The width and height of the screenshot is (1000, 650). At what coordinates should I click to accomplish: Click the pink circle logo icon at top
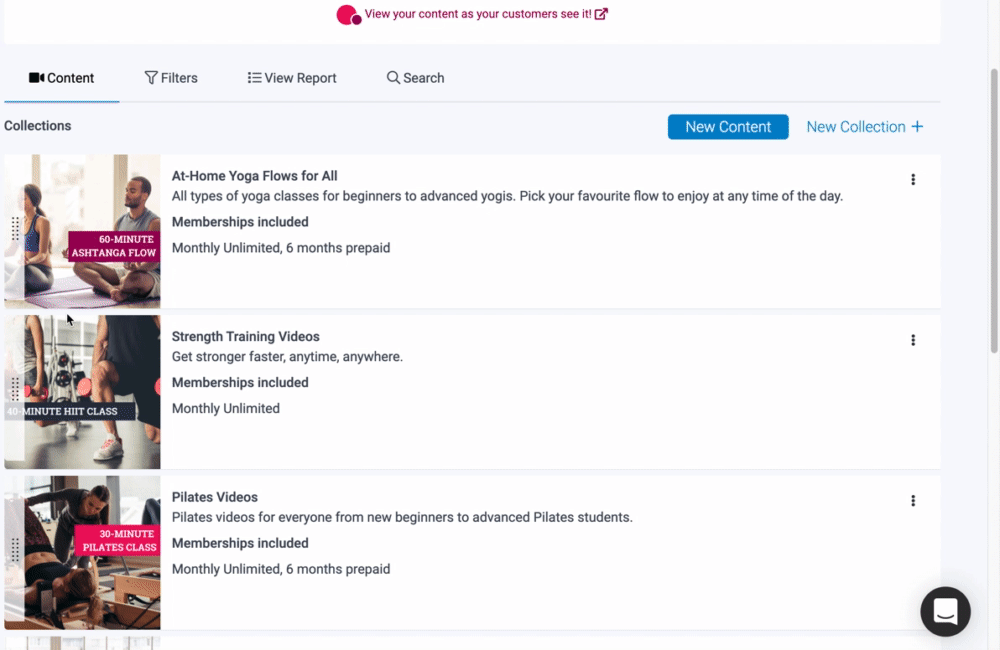348,15
